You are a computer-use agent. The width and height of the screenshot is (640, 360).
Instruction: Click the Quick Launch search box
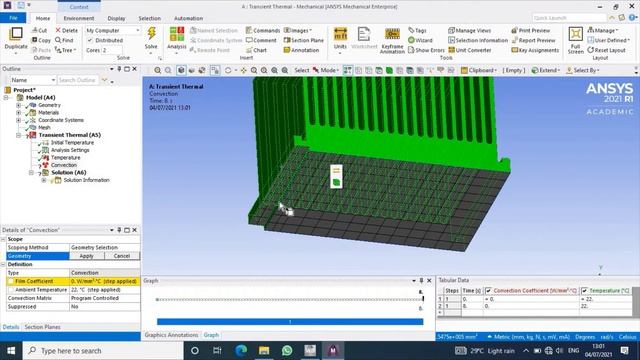(569, 18)
